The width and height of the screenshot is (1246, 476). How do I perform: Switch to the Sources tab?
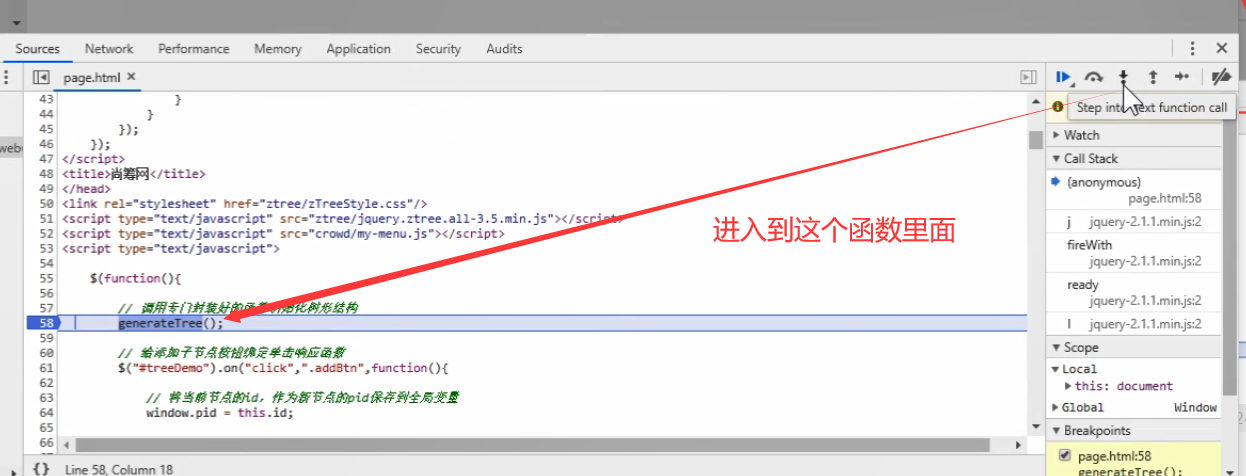pos(37,48)
